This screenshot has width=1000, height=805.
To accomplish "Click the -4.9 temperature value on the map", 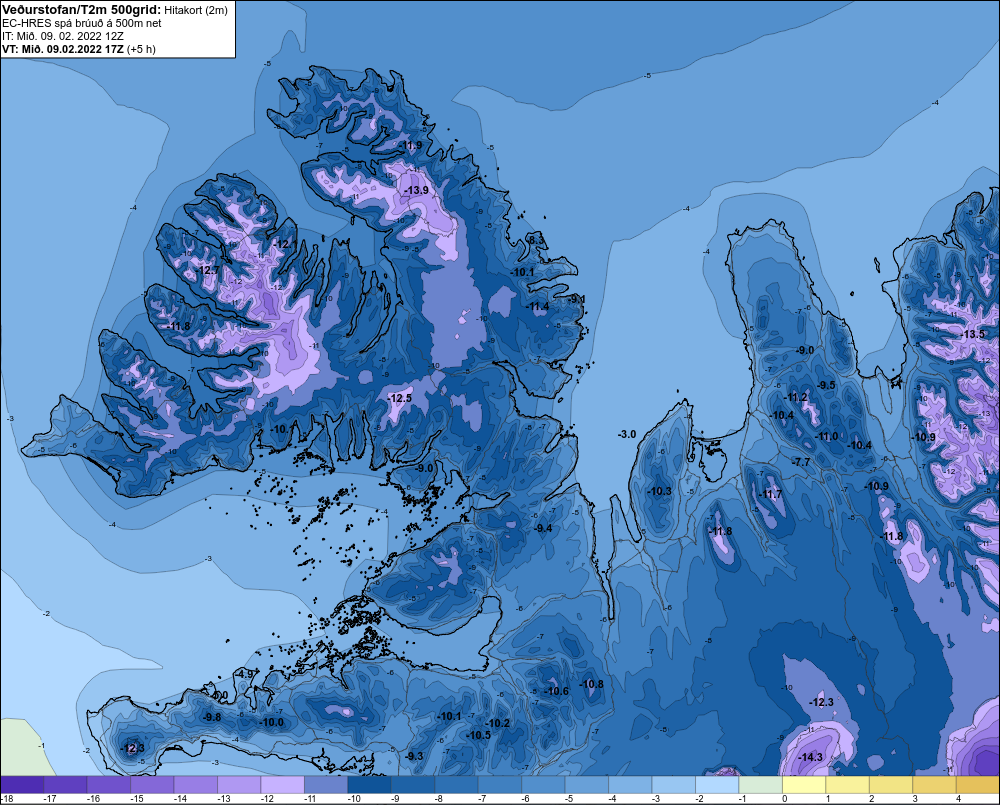I will tap(245, 674).
